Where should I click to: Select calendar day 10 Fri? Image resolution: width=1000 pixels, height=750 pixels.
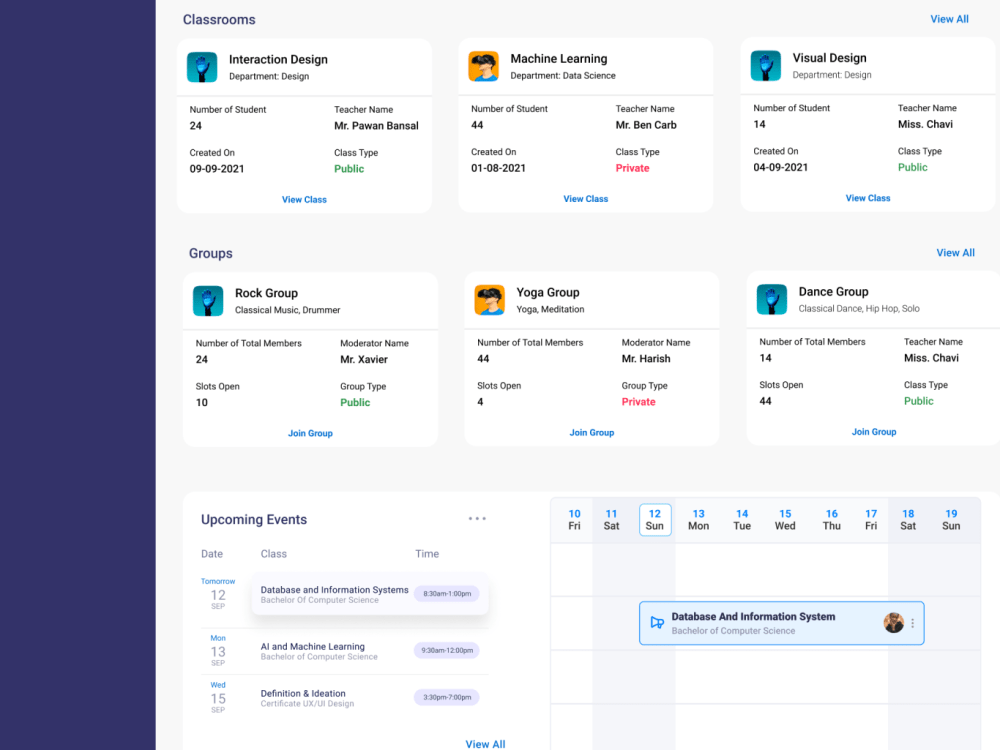pos(574,520)
